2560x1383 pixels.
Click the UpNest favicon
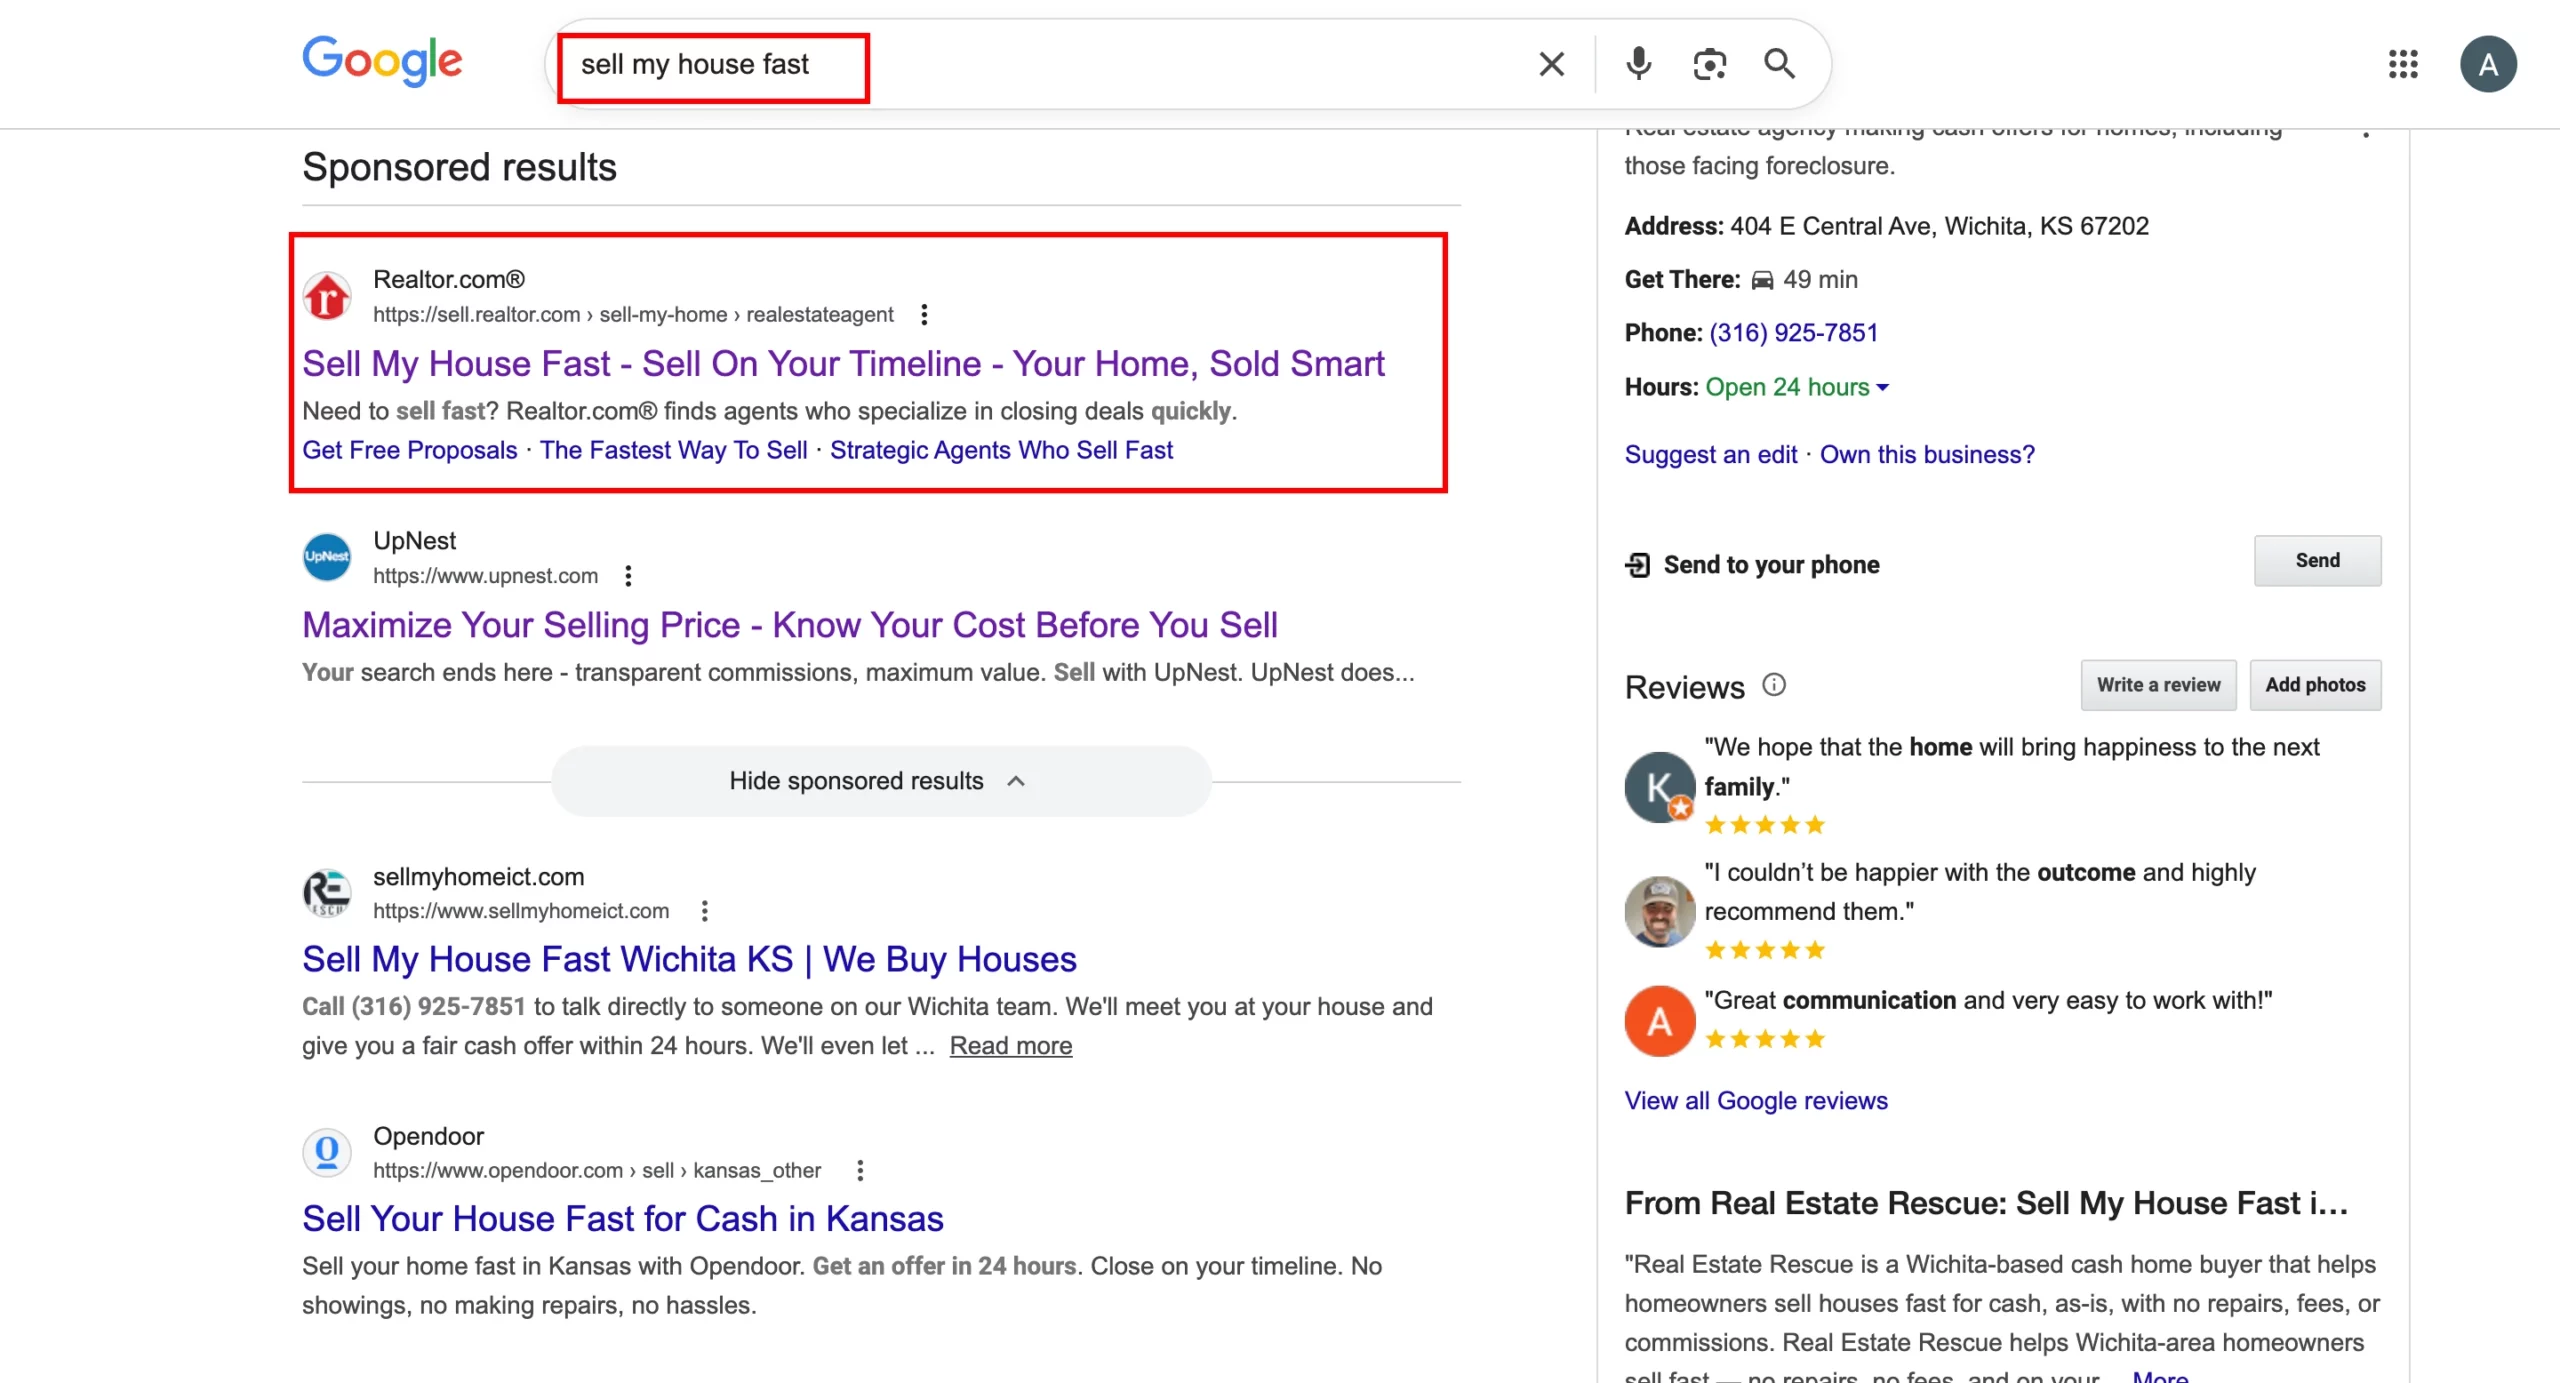point(327,557)
